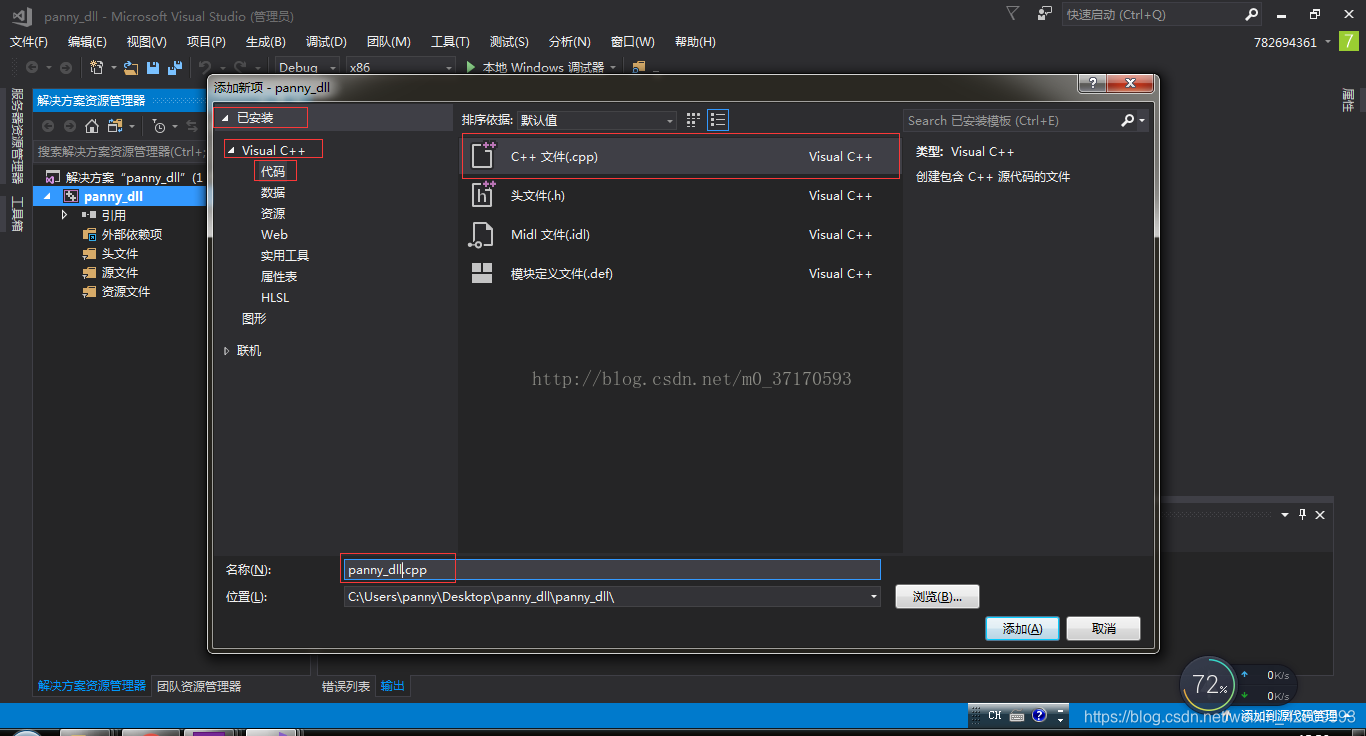
Task: Pin the output panel with pushpin icon
Action: click(1302, 514)
